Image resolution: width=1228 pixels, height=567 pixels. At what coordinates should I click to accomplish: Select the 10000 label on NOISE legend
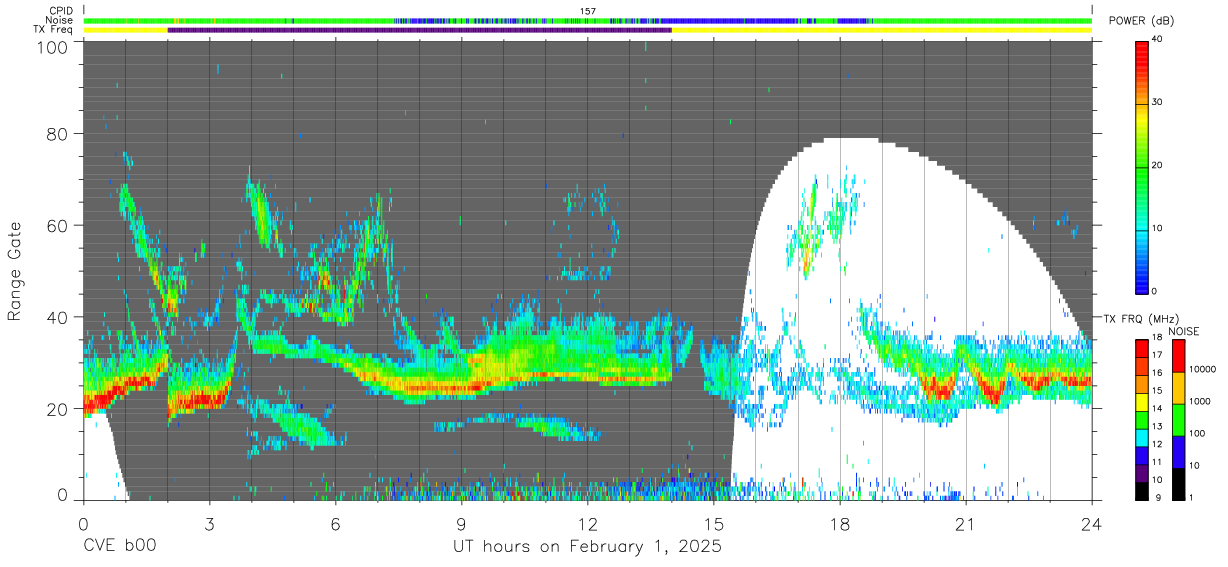pos(1203,369)
